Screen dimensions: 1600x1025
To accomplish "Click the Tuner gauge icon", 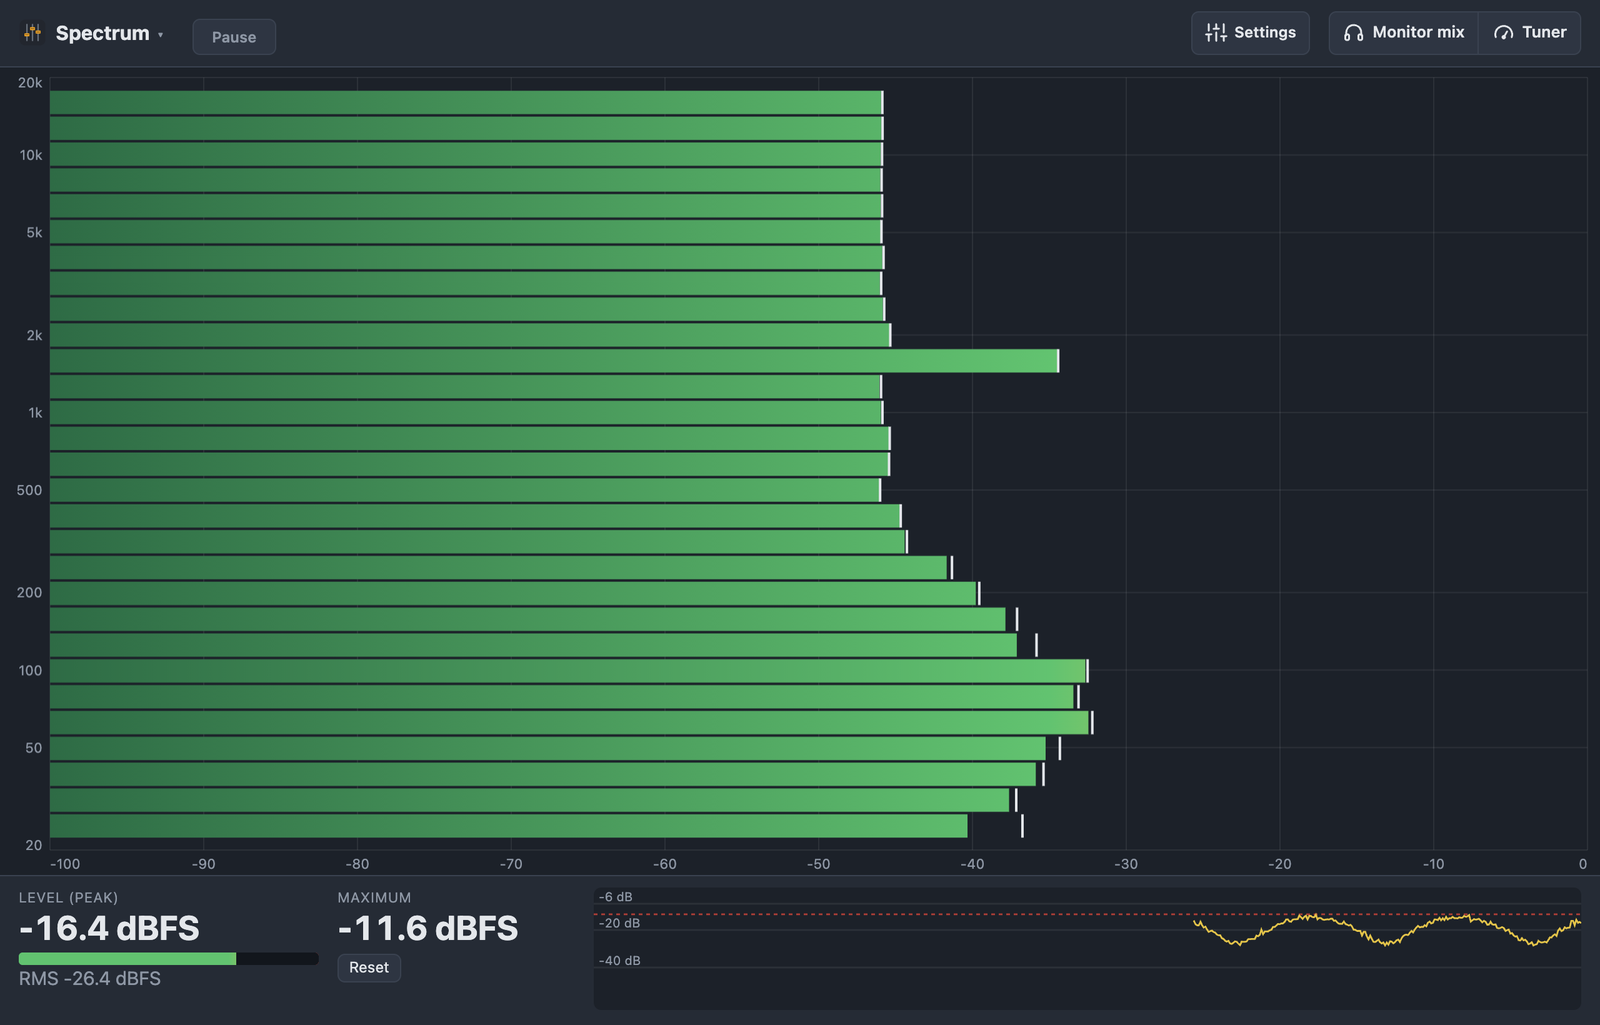I will tap(1503, 33).
